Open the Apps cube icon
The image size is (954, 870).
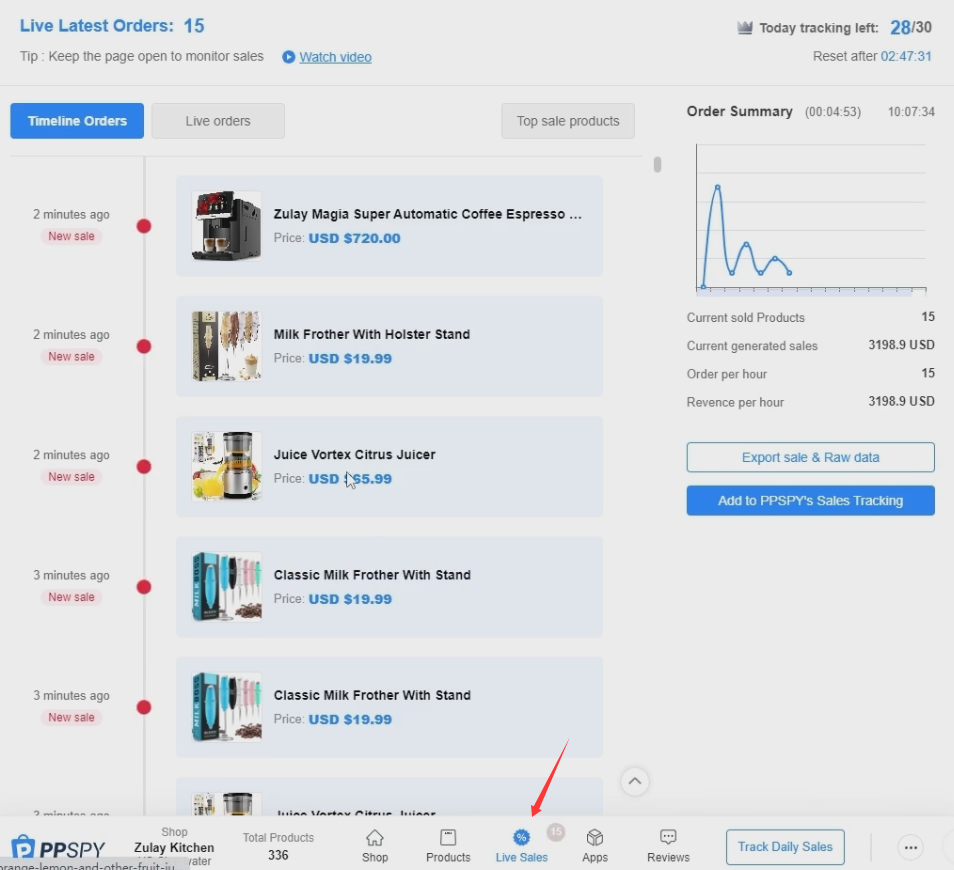click(x=595, y=837)
